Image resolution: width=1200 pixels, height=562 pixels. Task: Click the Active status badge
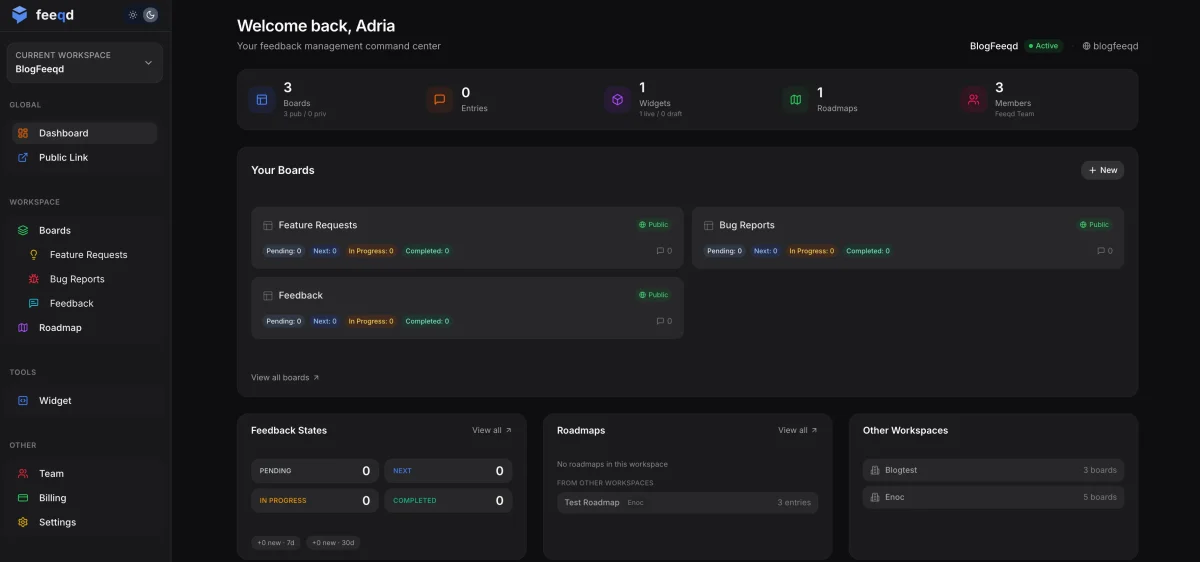click(x=1043, y=46)
